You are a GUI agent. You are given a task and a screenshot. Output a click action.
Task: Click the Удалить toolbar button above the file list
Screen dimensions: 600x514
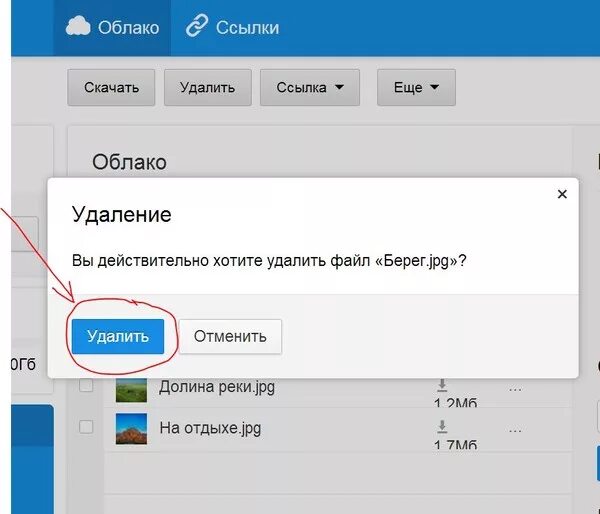tap(208, 87)
